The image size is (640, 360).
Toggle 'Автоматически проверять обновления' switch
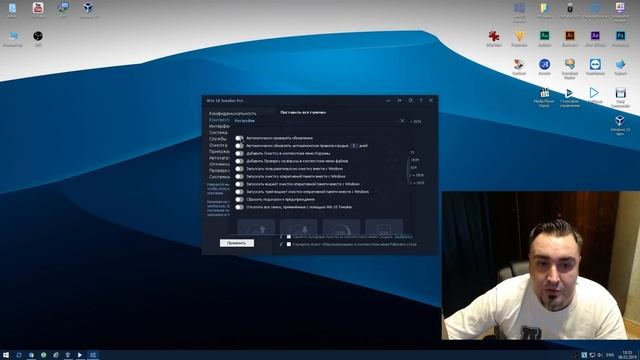239,138
